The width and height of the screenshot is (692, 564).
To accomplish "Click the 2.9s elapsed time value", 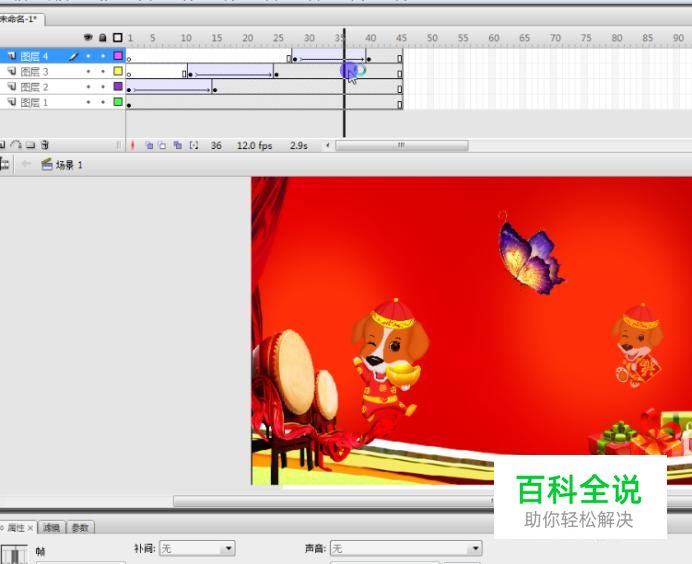I will coord(299,146).
